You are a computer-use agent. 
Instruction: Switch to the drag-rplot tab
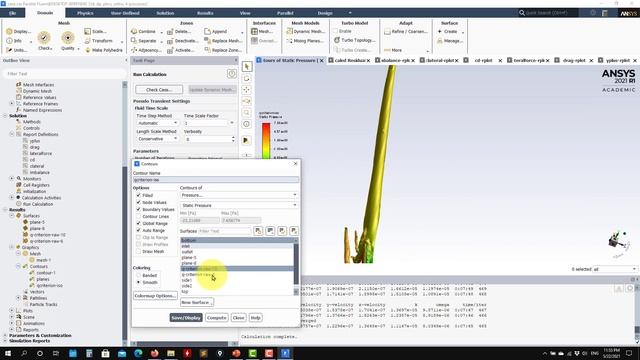(573, 60)
